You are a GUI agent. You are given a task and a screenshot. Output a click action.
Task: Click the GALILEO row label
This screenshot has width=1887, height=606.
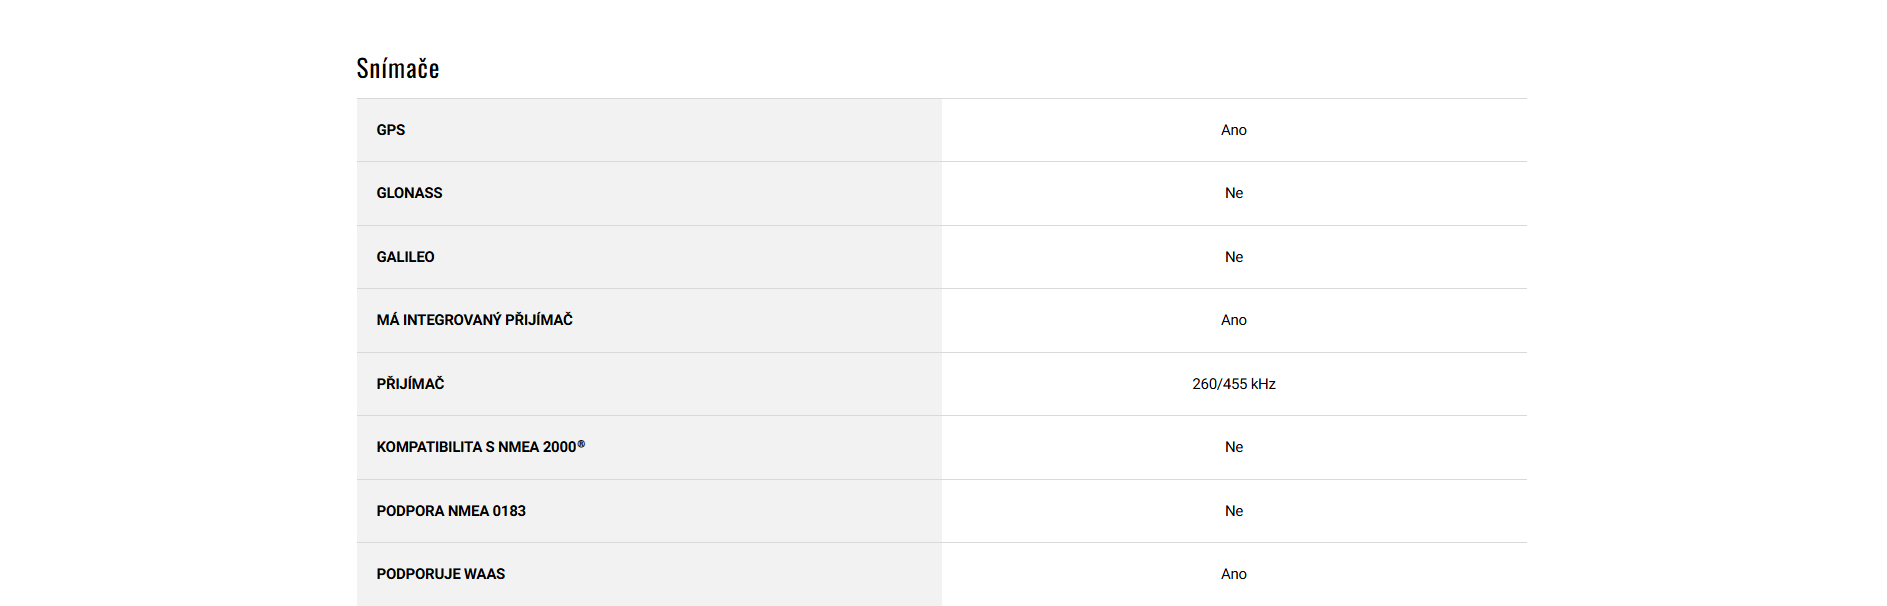405,257
